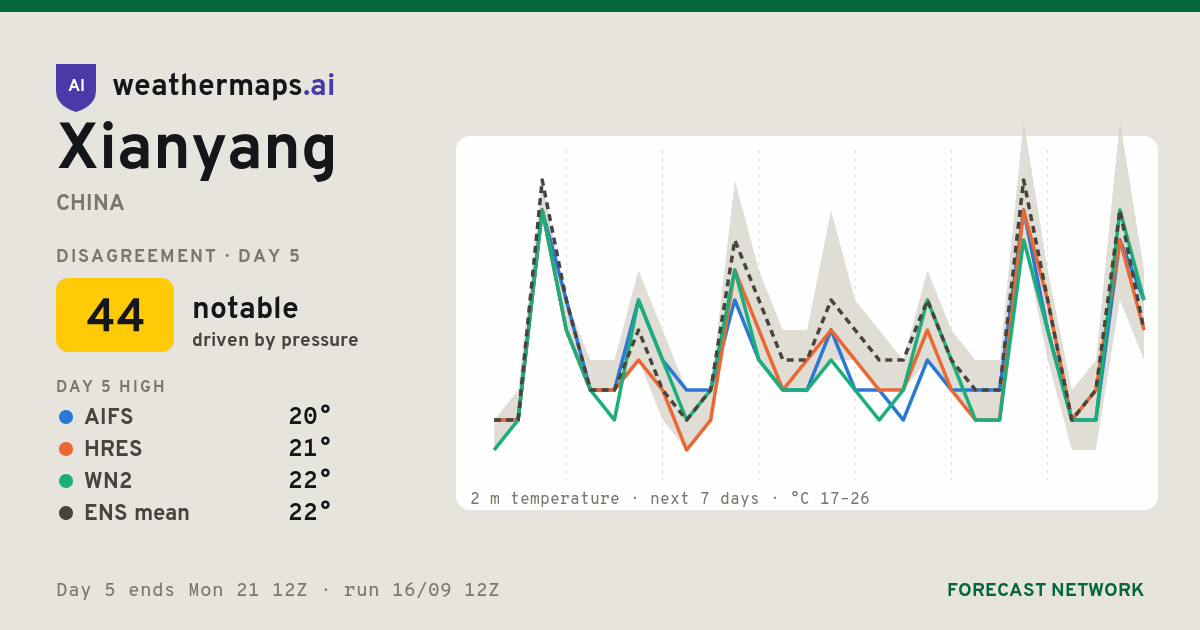Select the dark ENS mean legend dot

pyautogui.click(x=66, y=513)
